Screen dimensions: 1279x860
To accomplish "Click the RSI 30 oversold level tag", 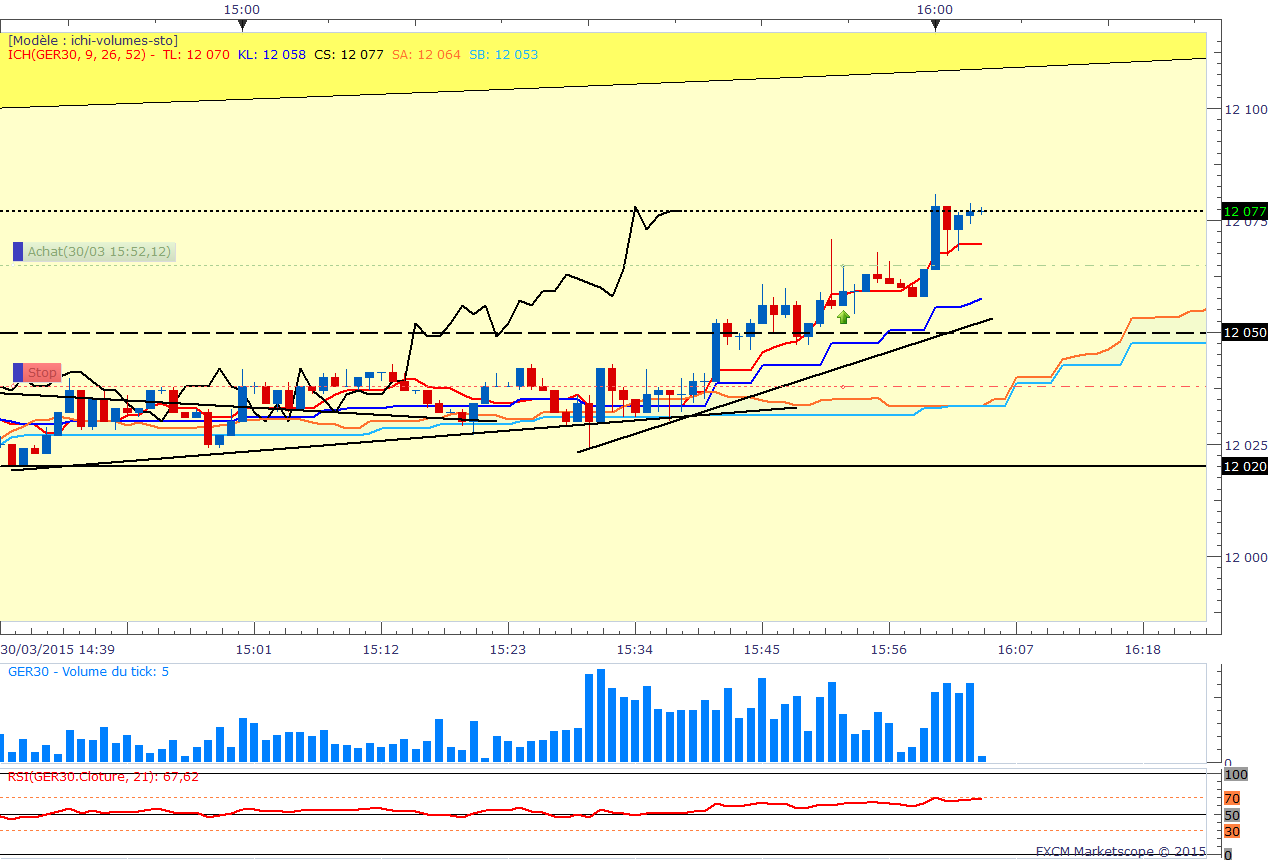I will tap(1232, 831).
